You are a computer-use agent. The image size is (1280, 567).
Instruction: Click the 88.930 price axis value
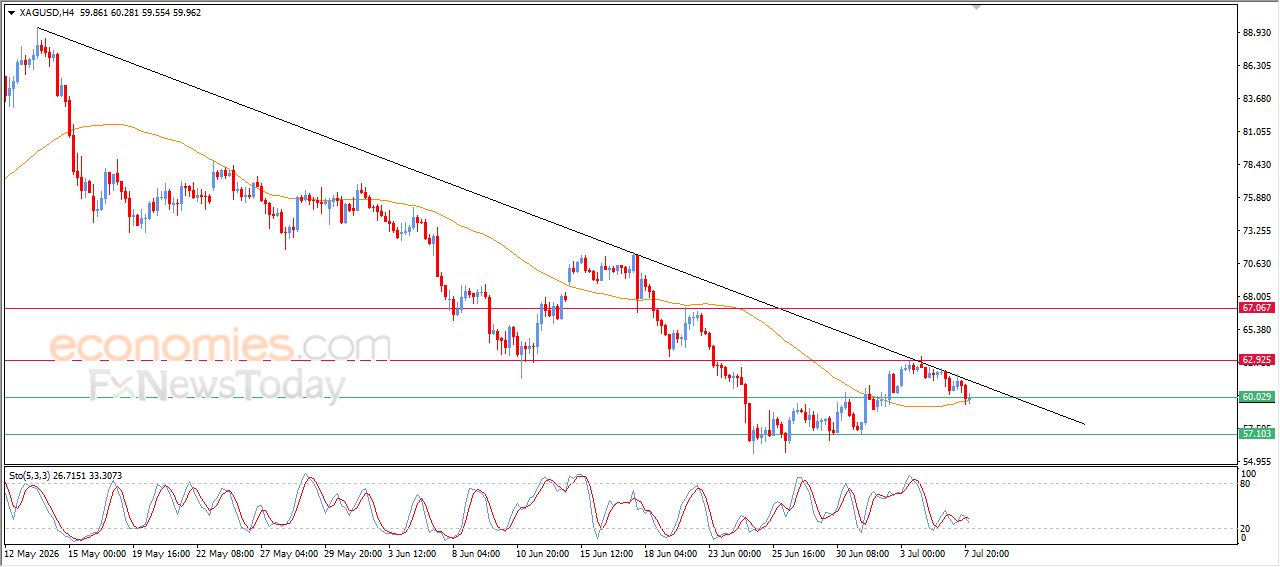1256,33
